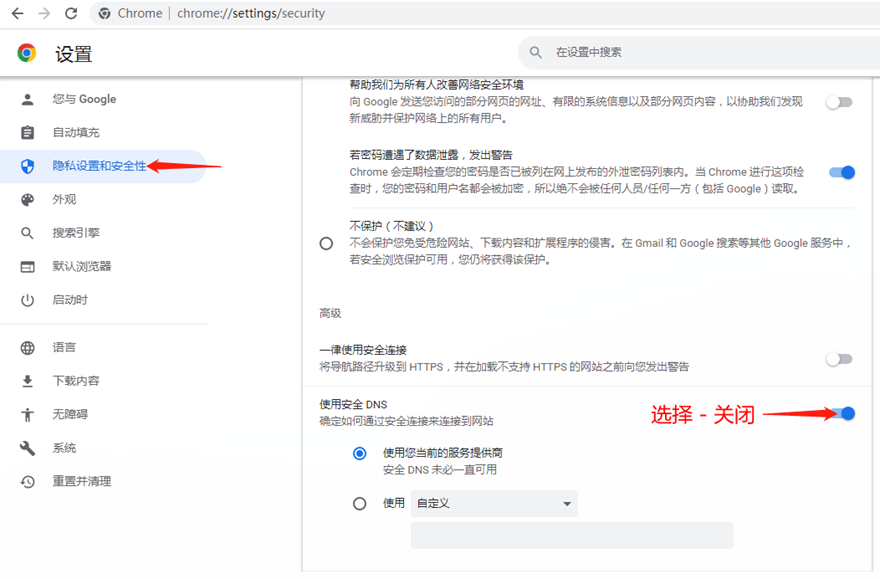Disable the password breach warning toggle
This screenshot has height=579, width=880.
[841, 172]
